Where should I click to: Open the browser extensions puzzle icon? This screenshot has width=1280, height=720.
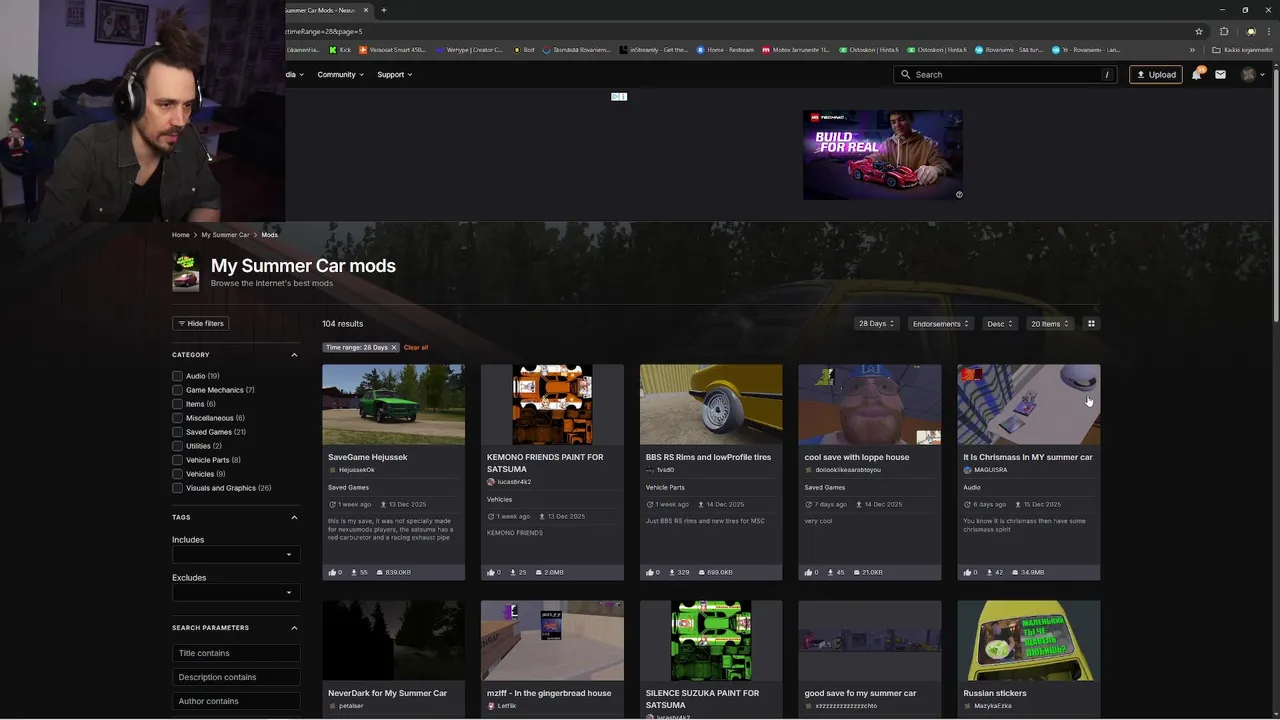[x=1224, y=31]
